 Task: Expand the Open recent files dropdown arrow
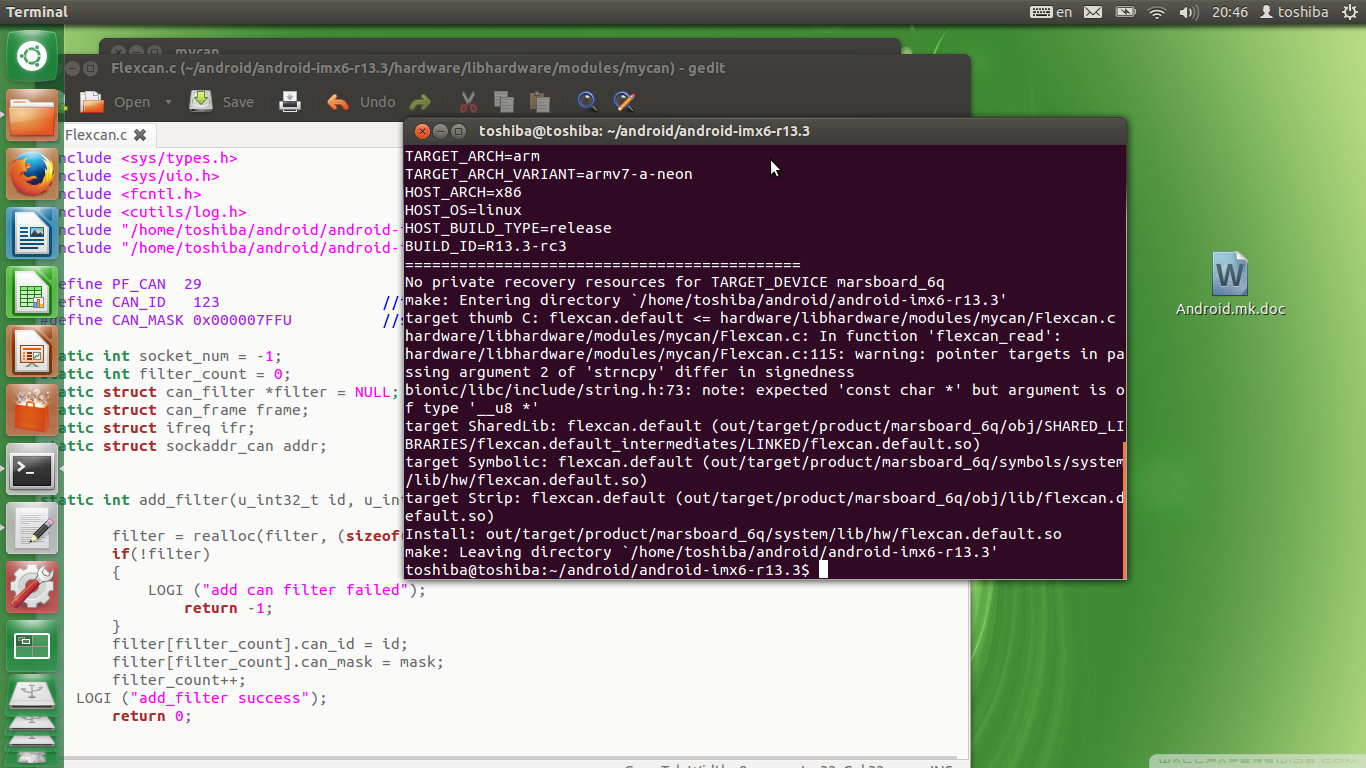168,102
